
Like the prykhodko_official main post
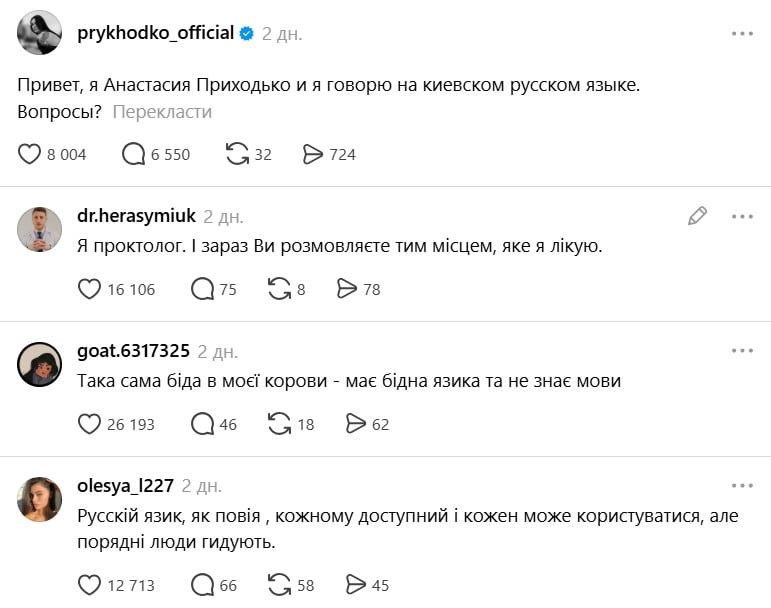30,154
